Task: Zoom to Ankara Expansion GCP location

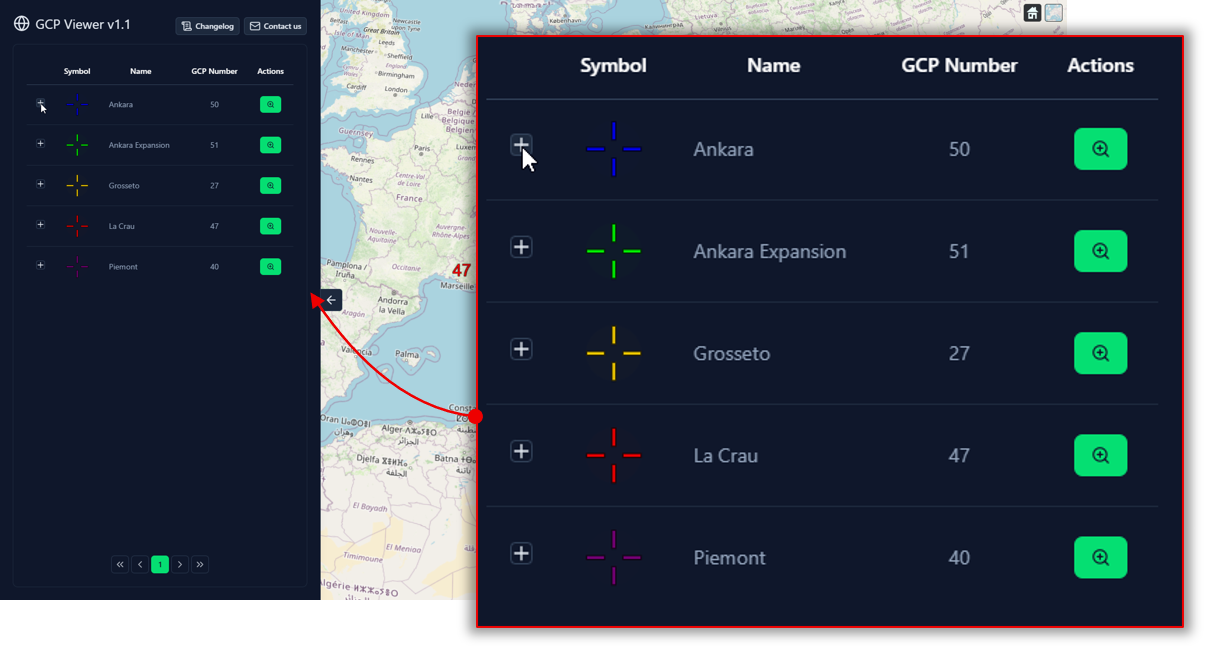Action: coord(270,145)
